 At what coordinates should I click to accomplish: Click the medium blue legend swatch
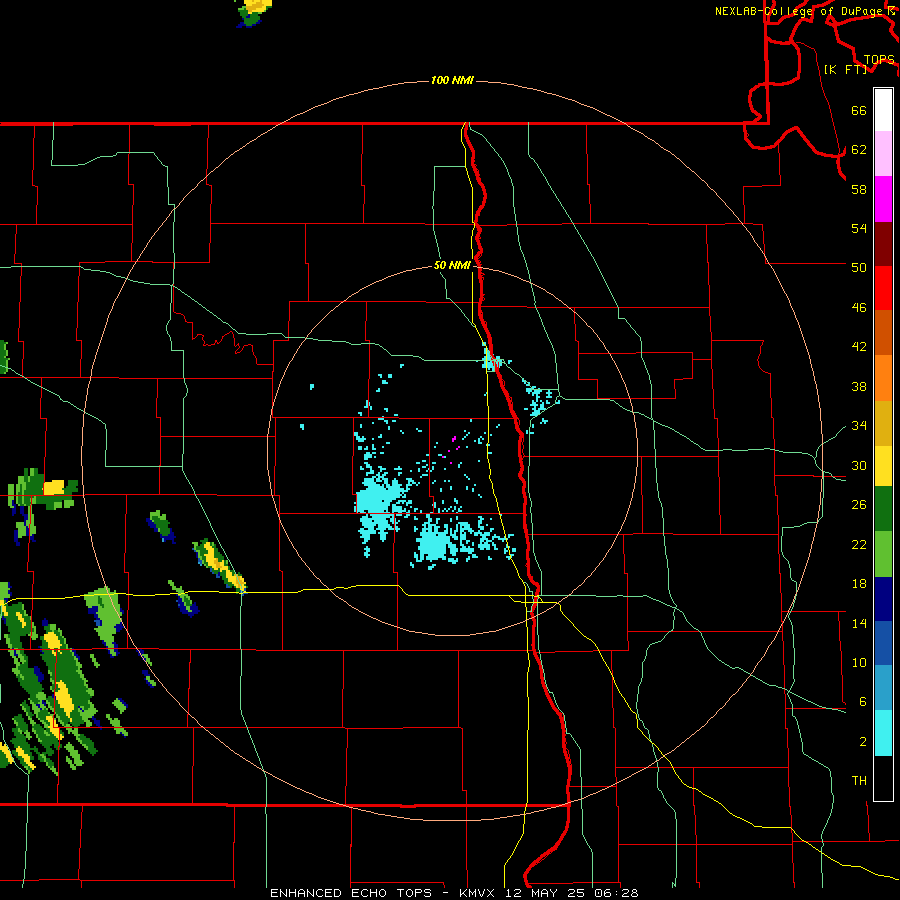pos(883,643)
